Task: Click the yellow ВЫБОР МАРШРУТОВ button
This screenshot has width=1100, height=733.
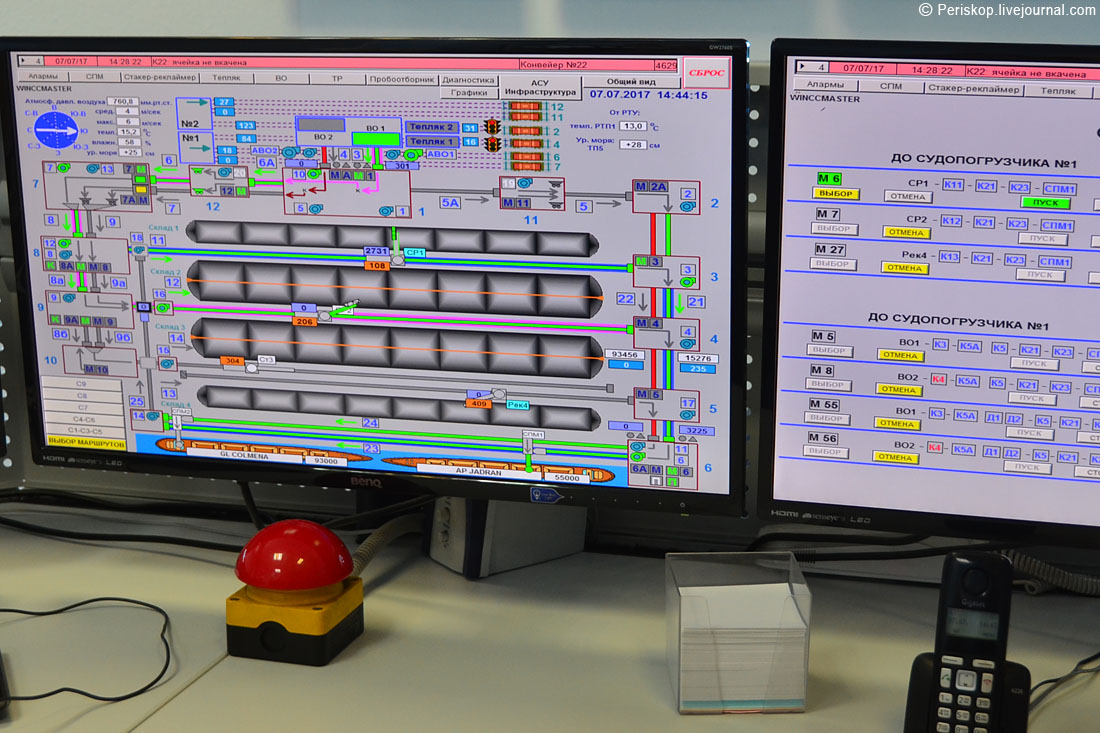Action: pos(86,443)
